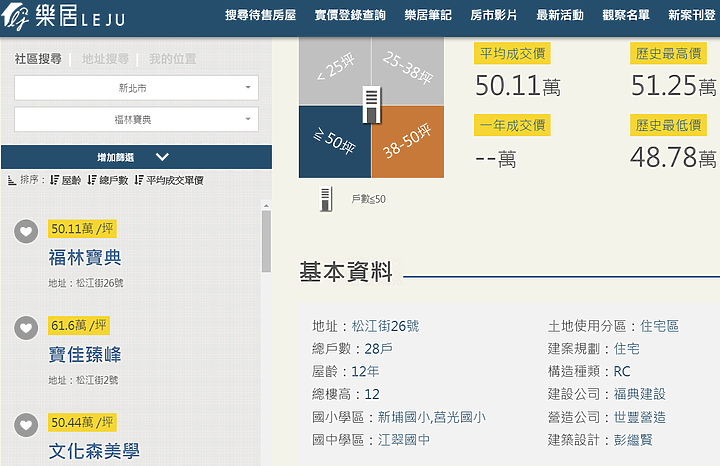720x466 pixels.
Task: Open 搜尋待售房屋 menu
Action: (260, 15)
